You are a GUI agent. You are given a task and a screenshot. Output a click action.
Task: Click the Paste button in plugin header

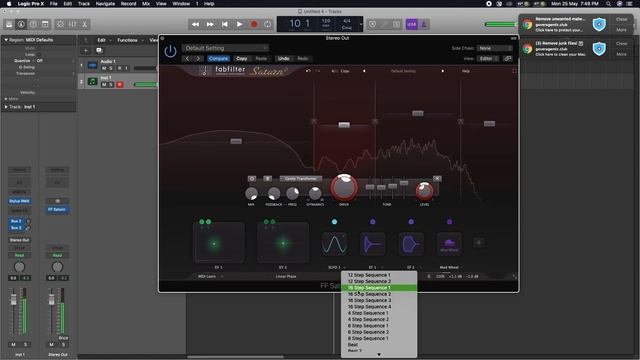261,59
